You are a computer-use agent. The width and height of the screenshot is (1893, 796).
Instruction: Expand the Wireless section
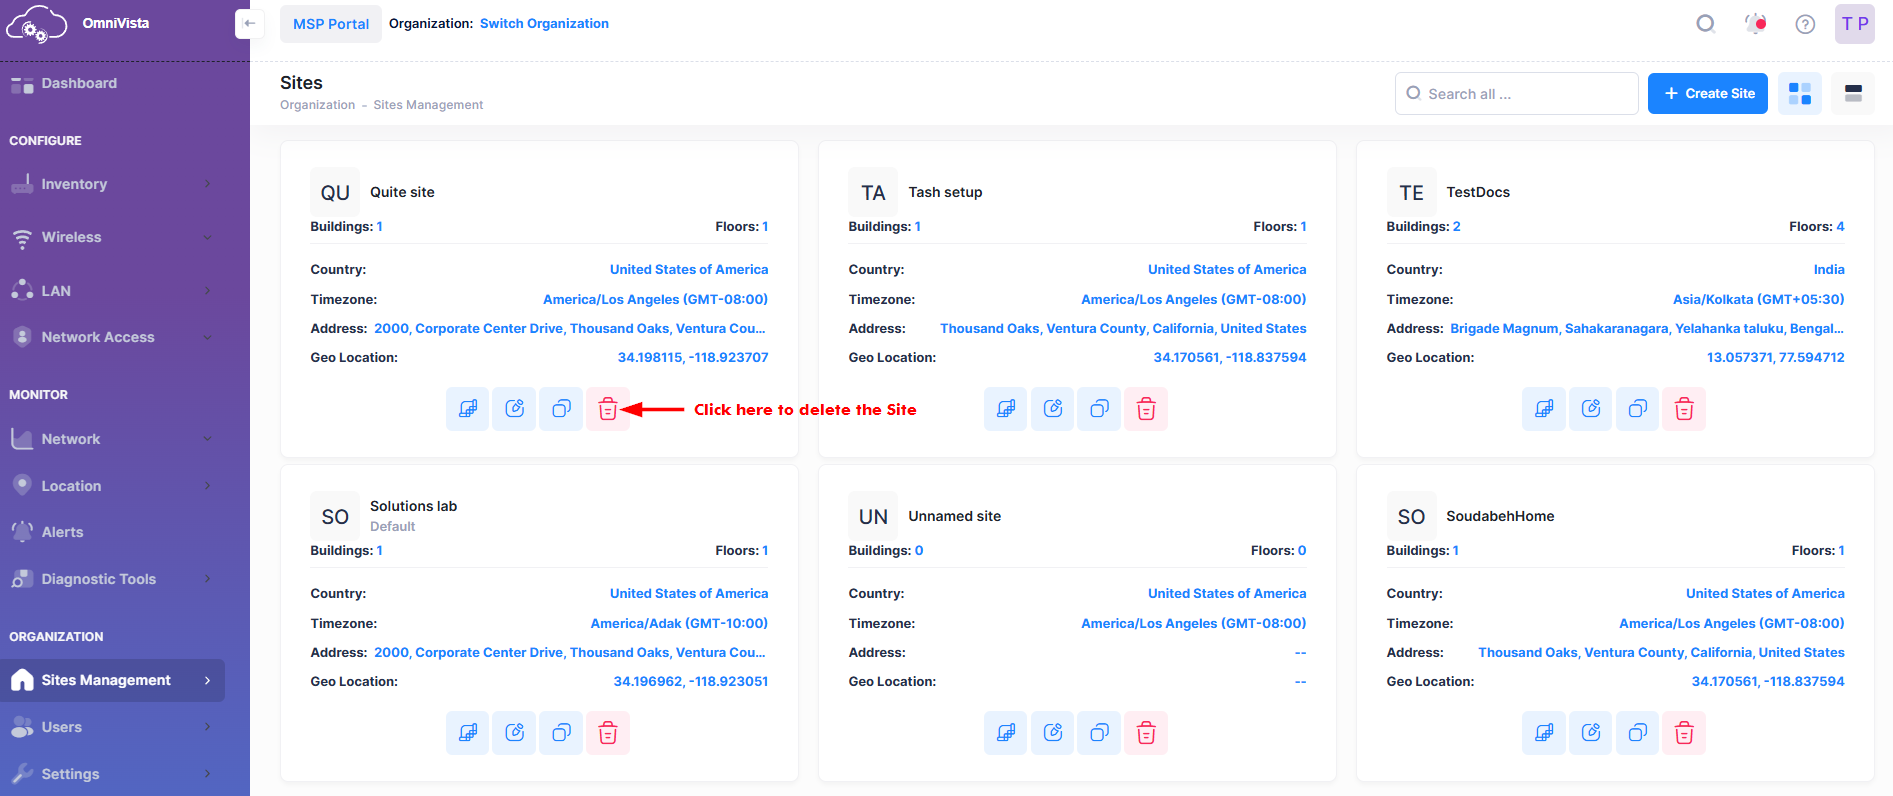[x=112, y=237]
